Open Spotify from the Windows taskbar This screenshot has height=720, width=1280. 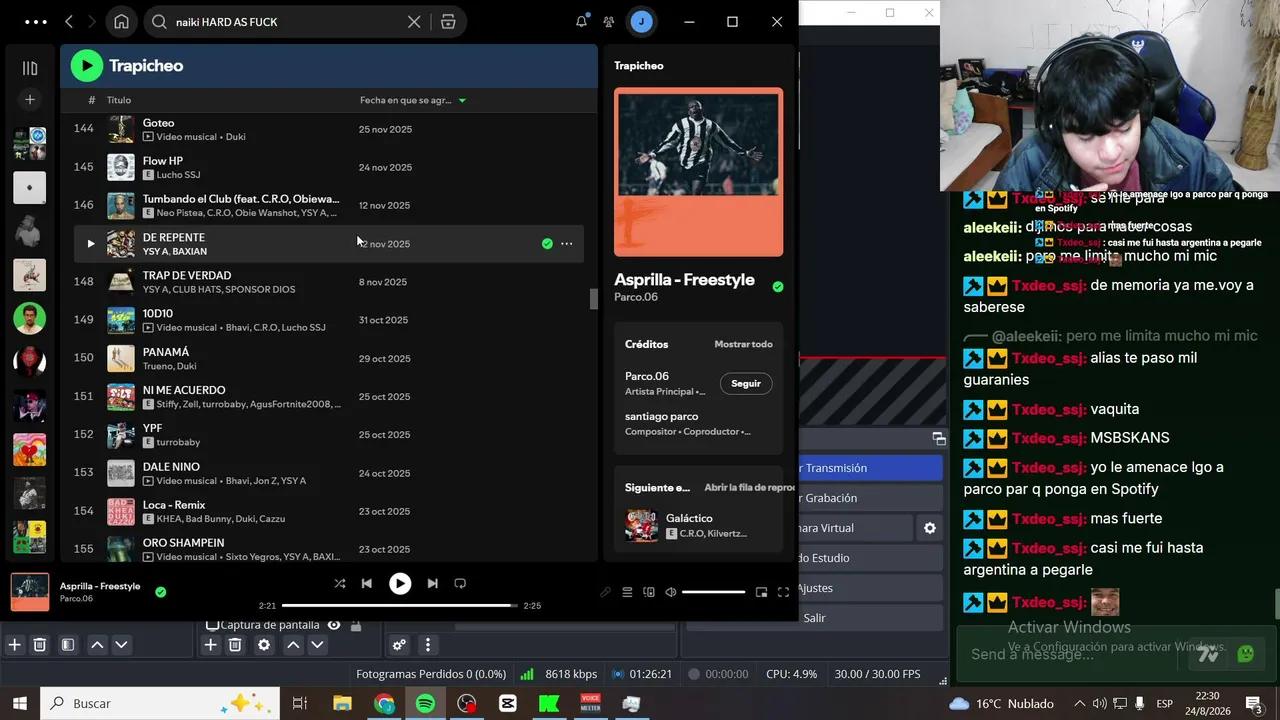pos(425,704)
